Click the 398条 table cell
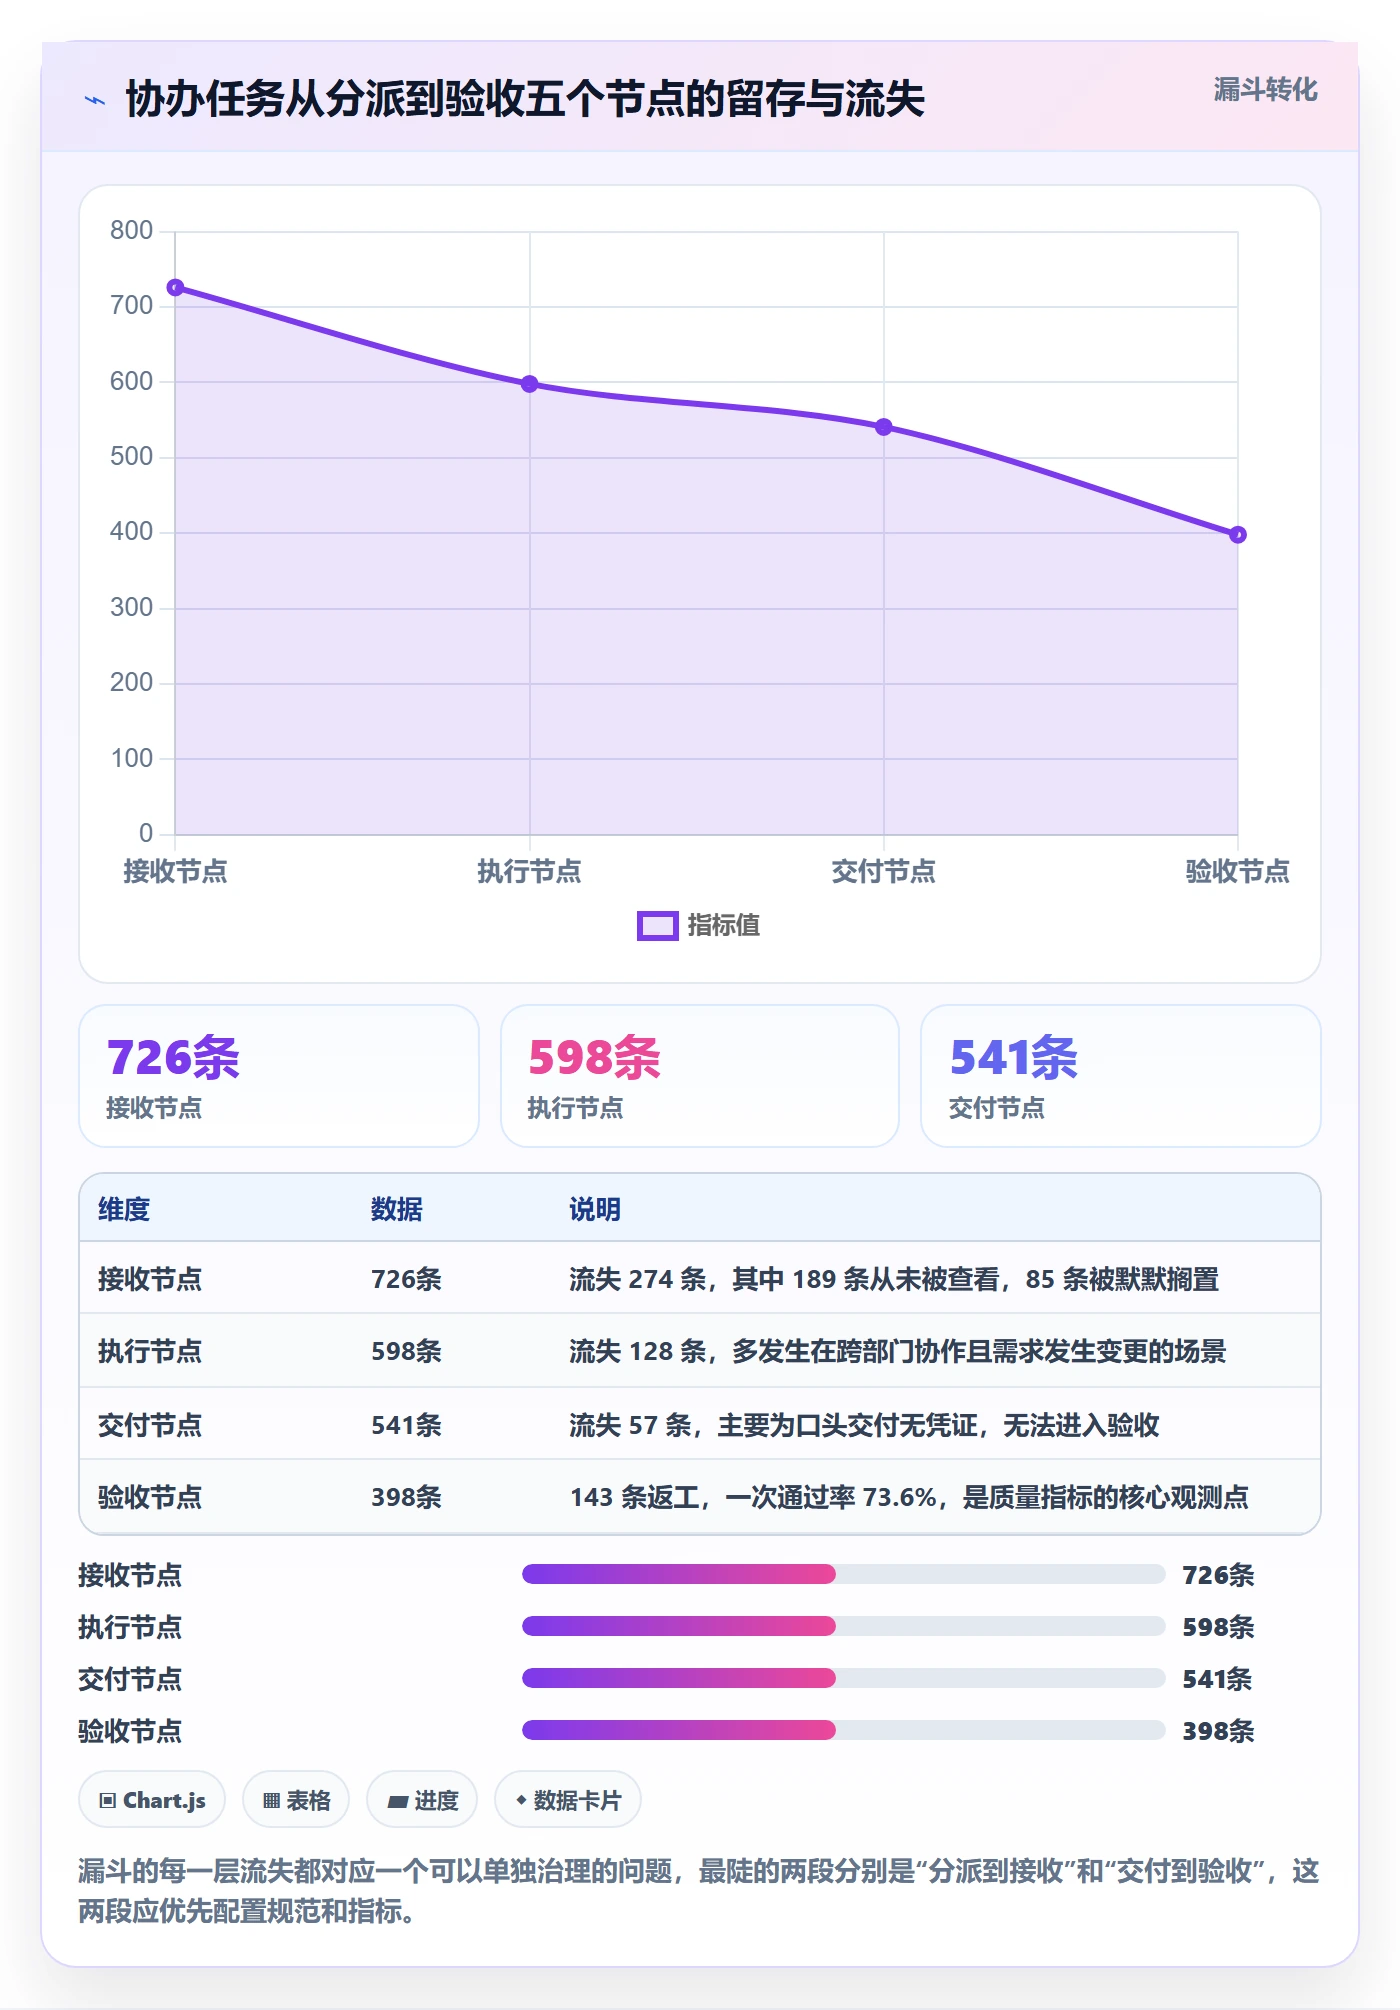 pos(407,1497)
